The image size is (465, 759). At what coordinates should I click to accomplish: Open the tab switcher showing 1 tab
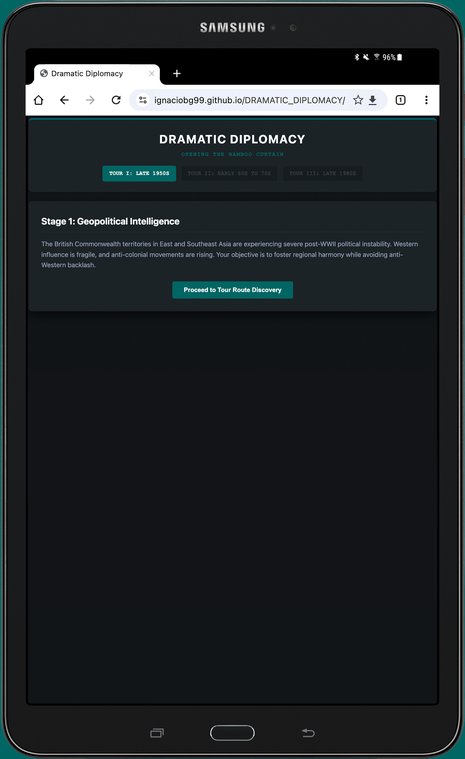click(401, 100)
